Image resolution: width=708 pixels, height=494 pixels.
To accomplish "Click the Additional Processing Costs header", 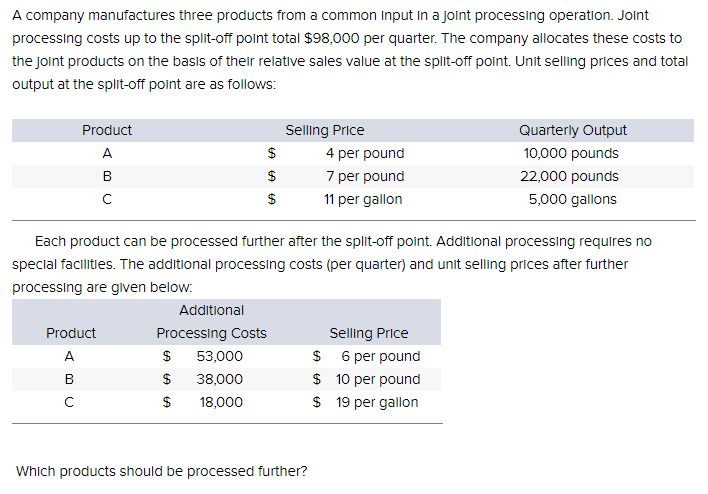I will pos(211,322).
